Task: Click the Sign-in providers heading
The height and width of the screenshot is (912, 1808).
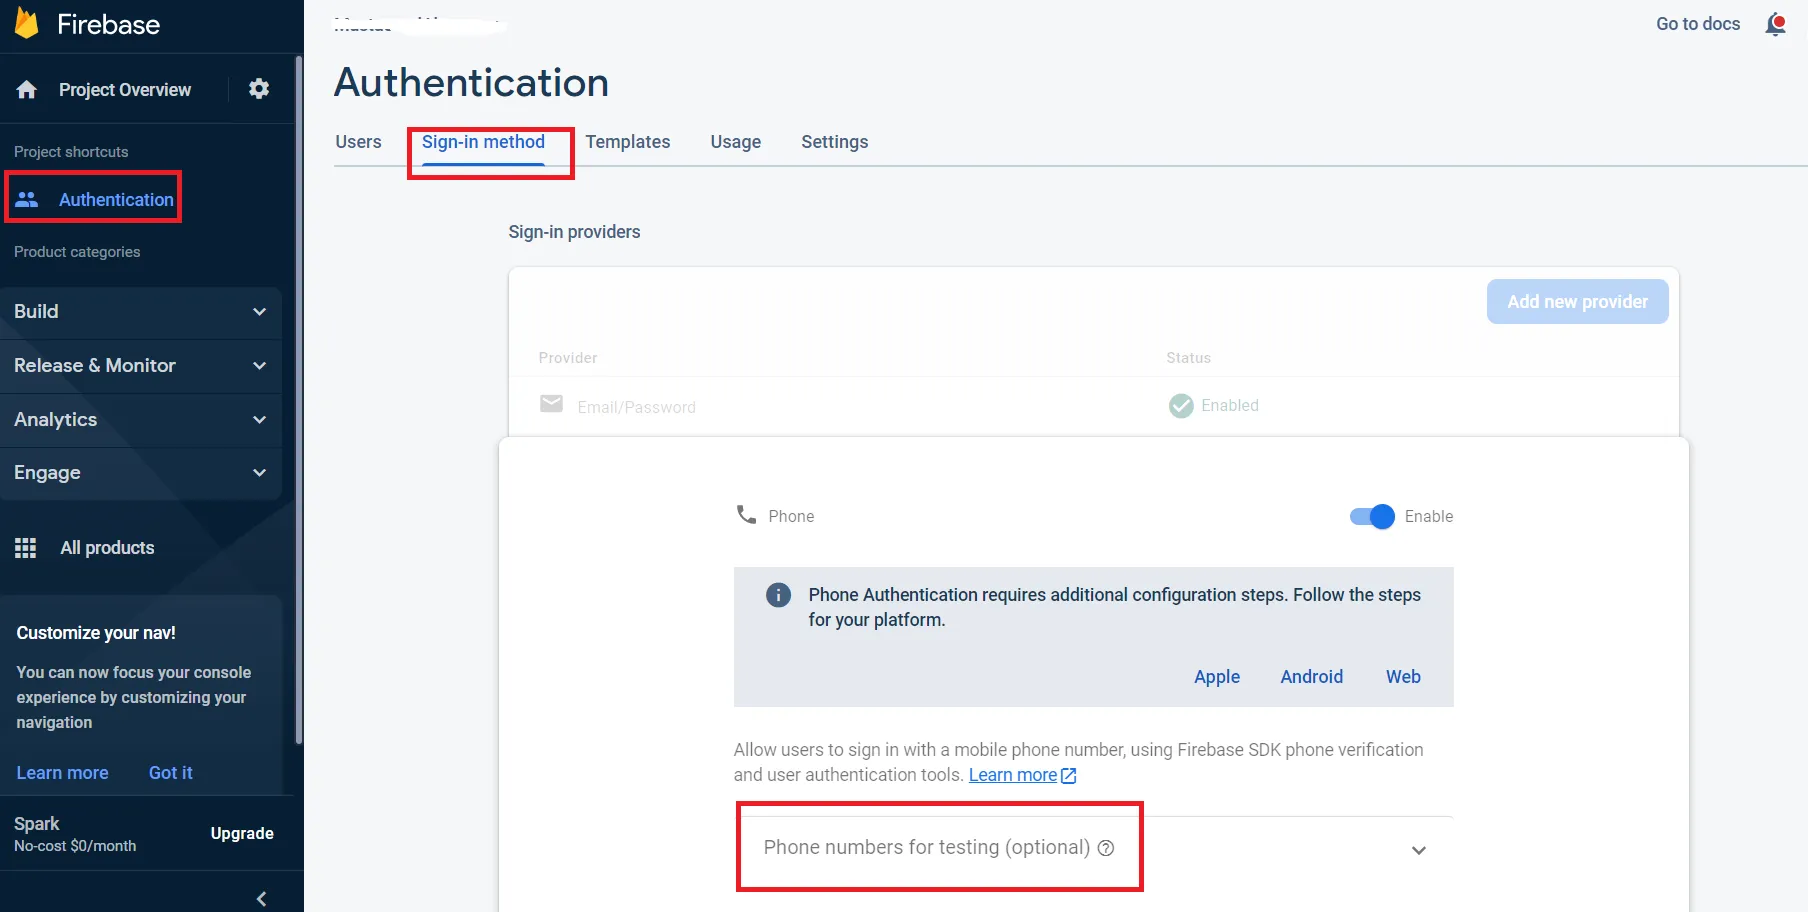Action: [x=574, y=232]
